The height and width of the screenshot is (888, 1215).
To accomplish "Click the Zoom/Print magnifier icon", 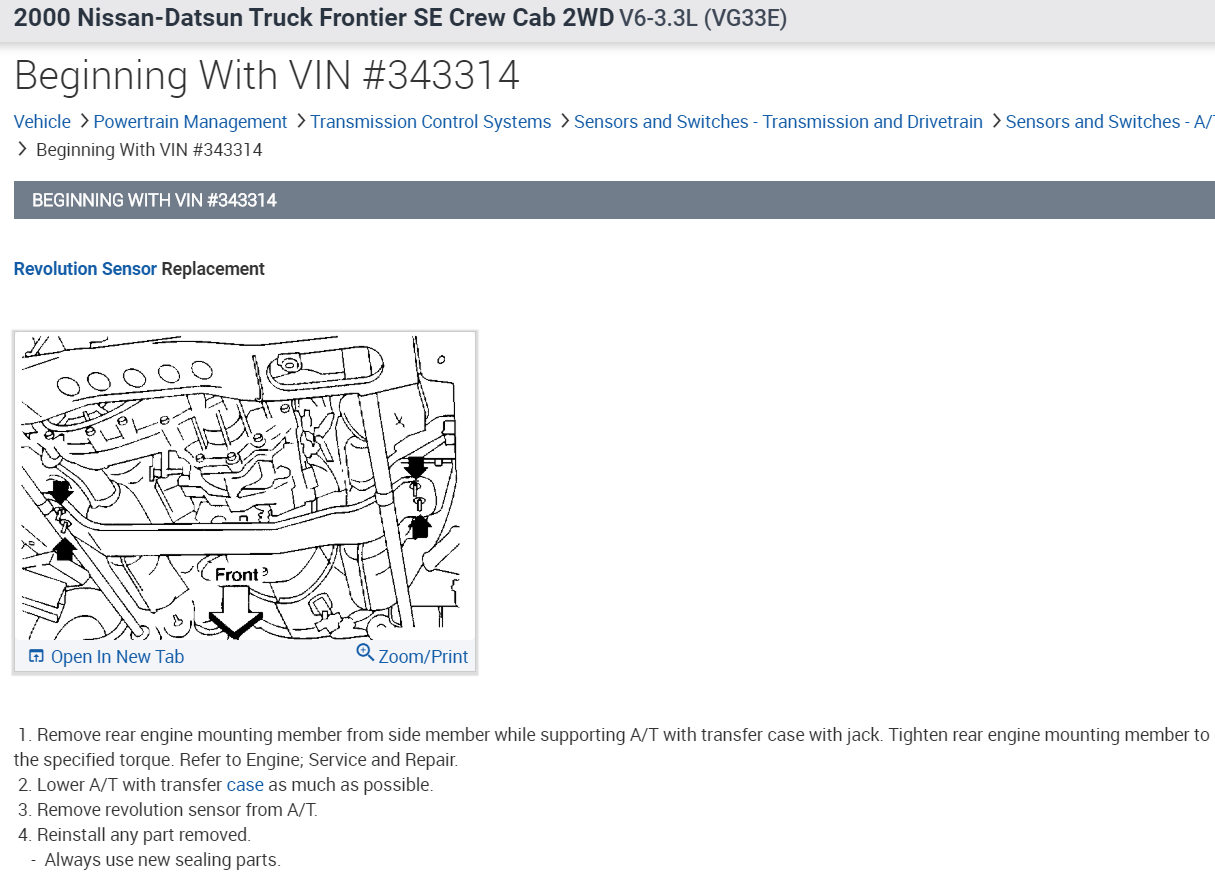I will tap(365, 653).
